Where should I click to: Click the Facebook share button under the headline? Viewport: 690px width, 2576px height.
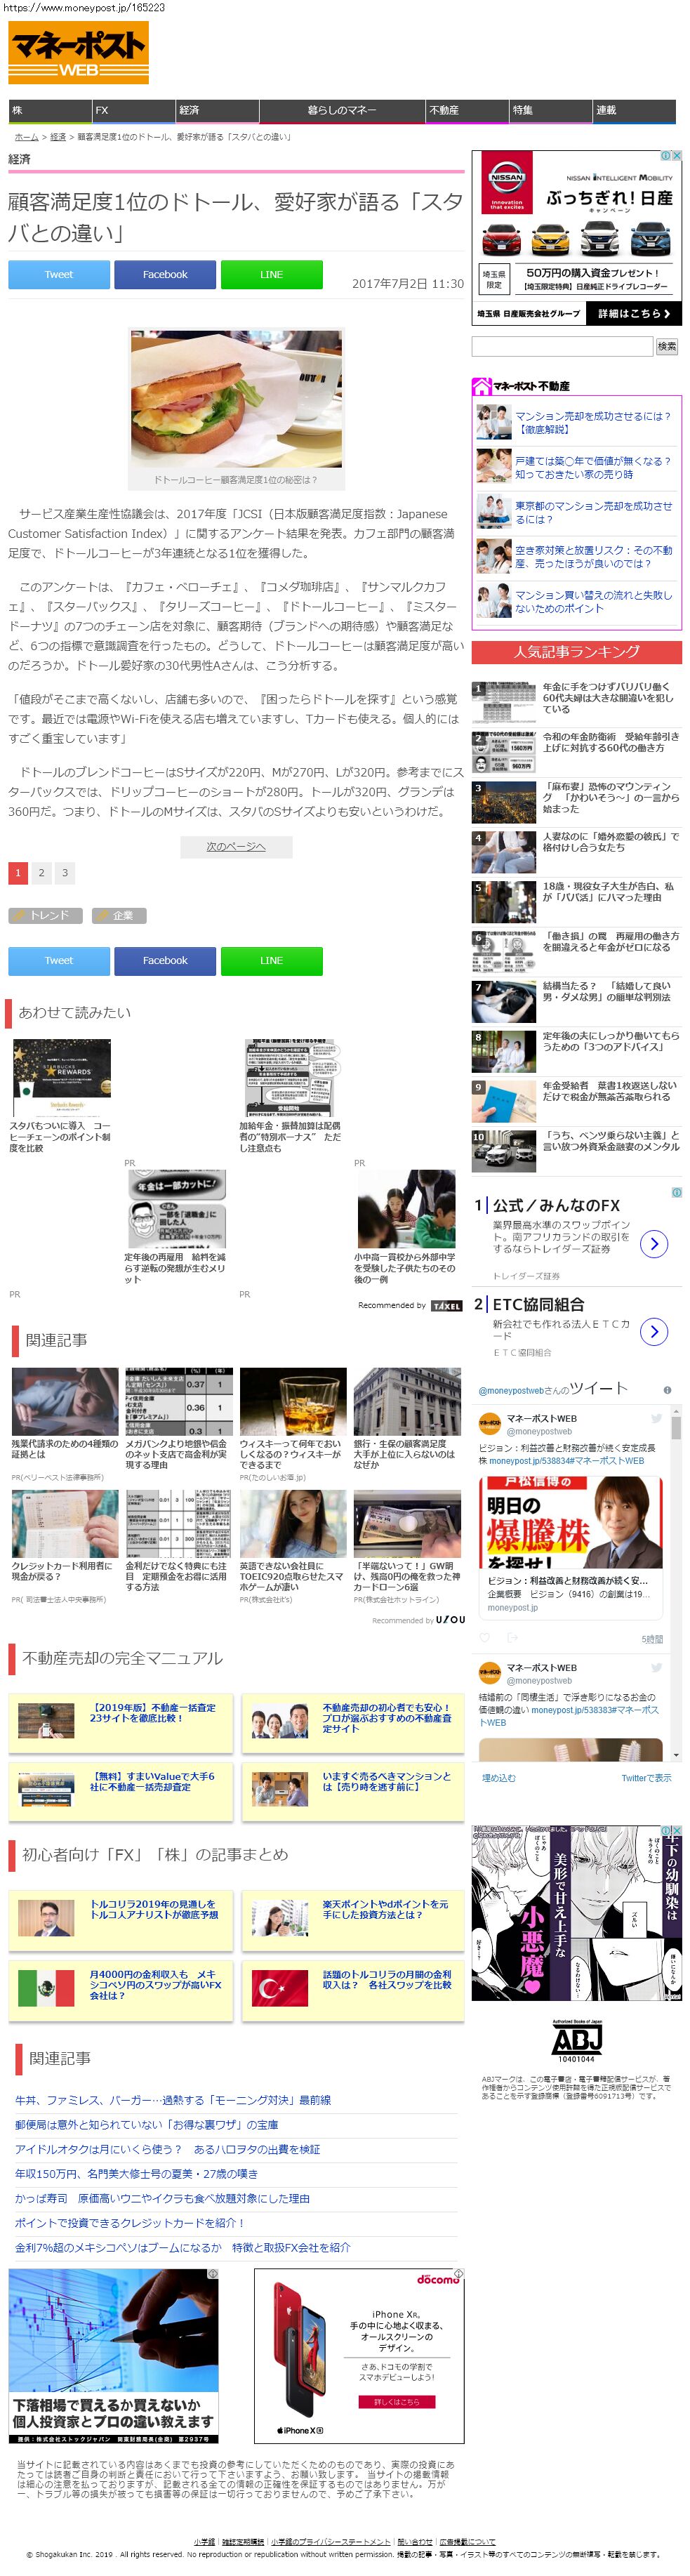pos(165,274)
